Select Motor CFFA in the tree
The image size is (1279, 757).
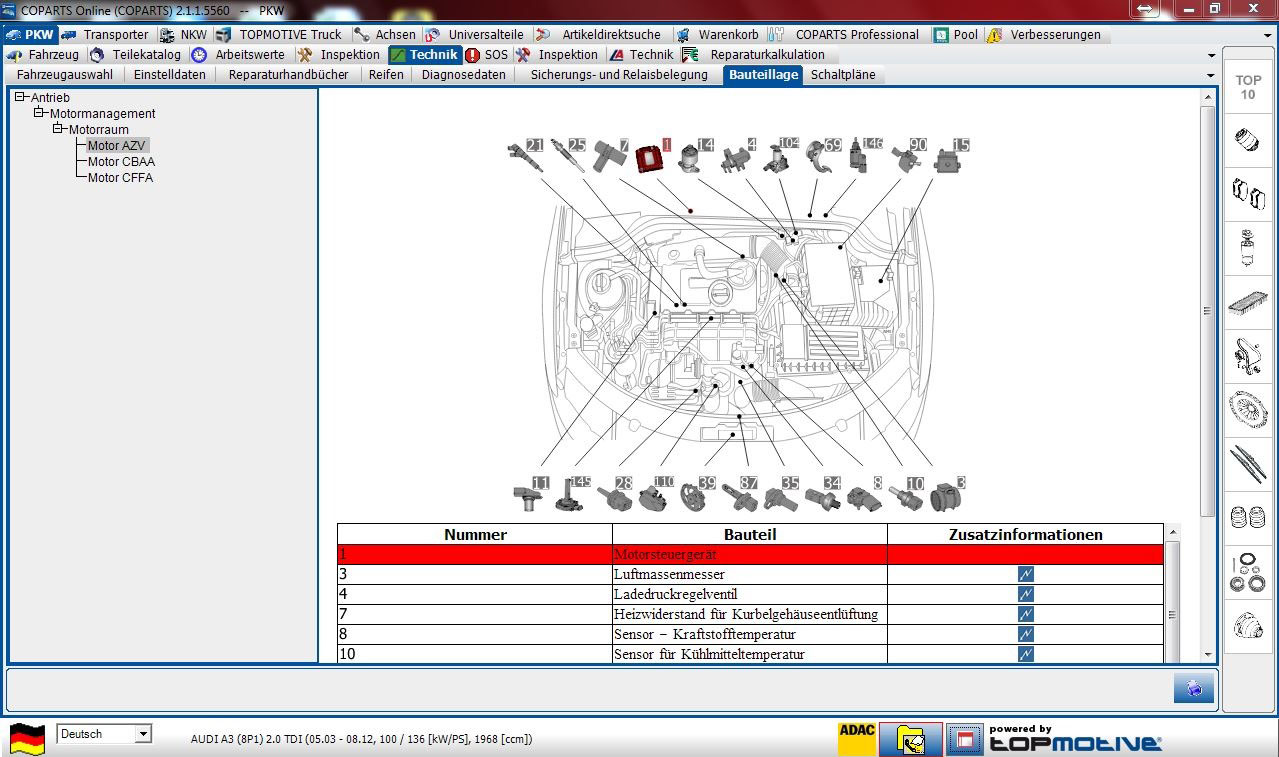coord(120,177)
